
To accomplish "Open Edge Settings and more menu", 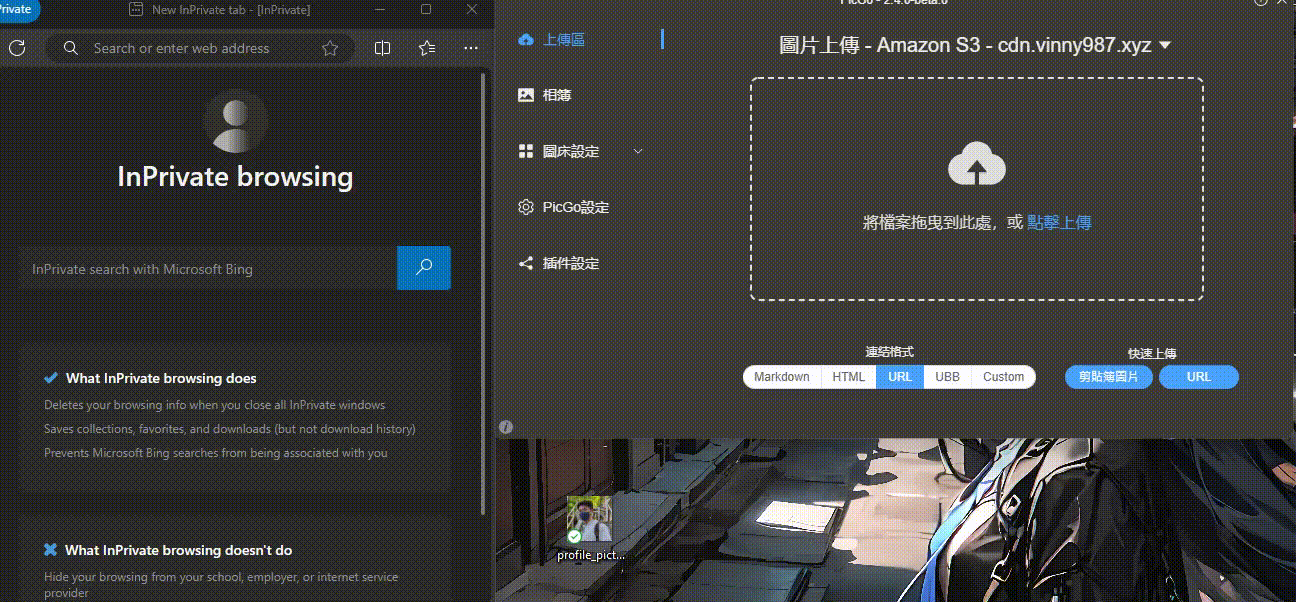I will [x=470, y=48].
